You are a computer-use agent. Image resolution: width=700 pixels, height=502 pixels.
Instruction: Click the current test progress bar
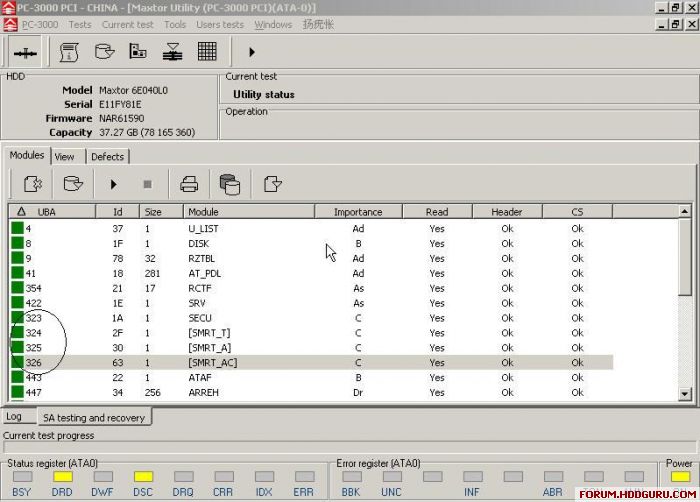pos(350,447)
